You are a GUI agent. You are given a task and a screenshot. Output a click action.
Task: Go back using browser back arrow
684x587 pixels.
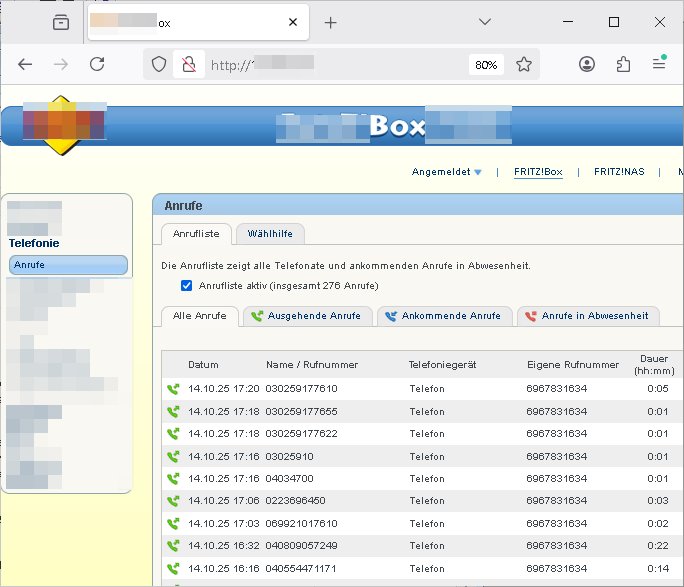click(x=26, y=64)
